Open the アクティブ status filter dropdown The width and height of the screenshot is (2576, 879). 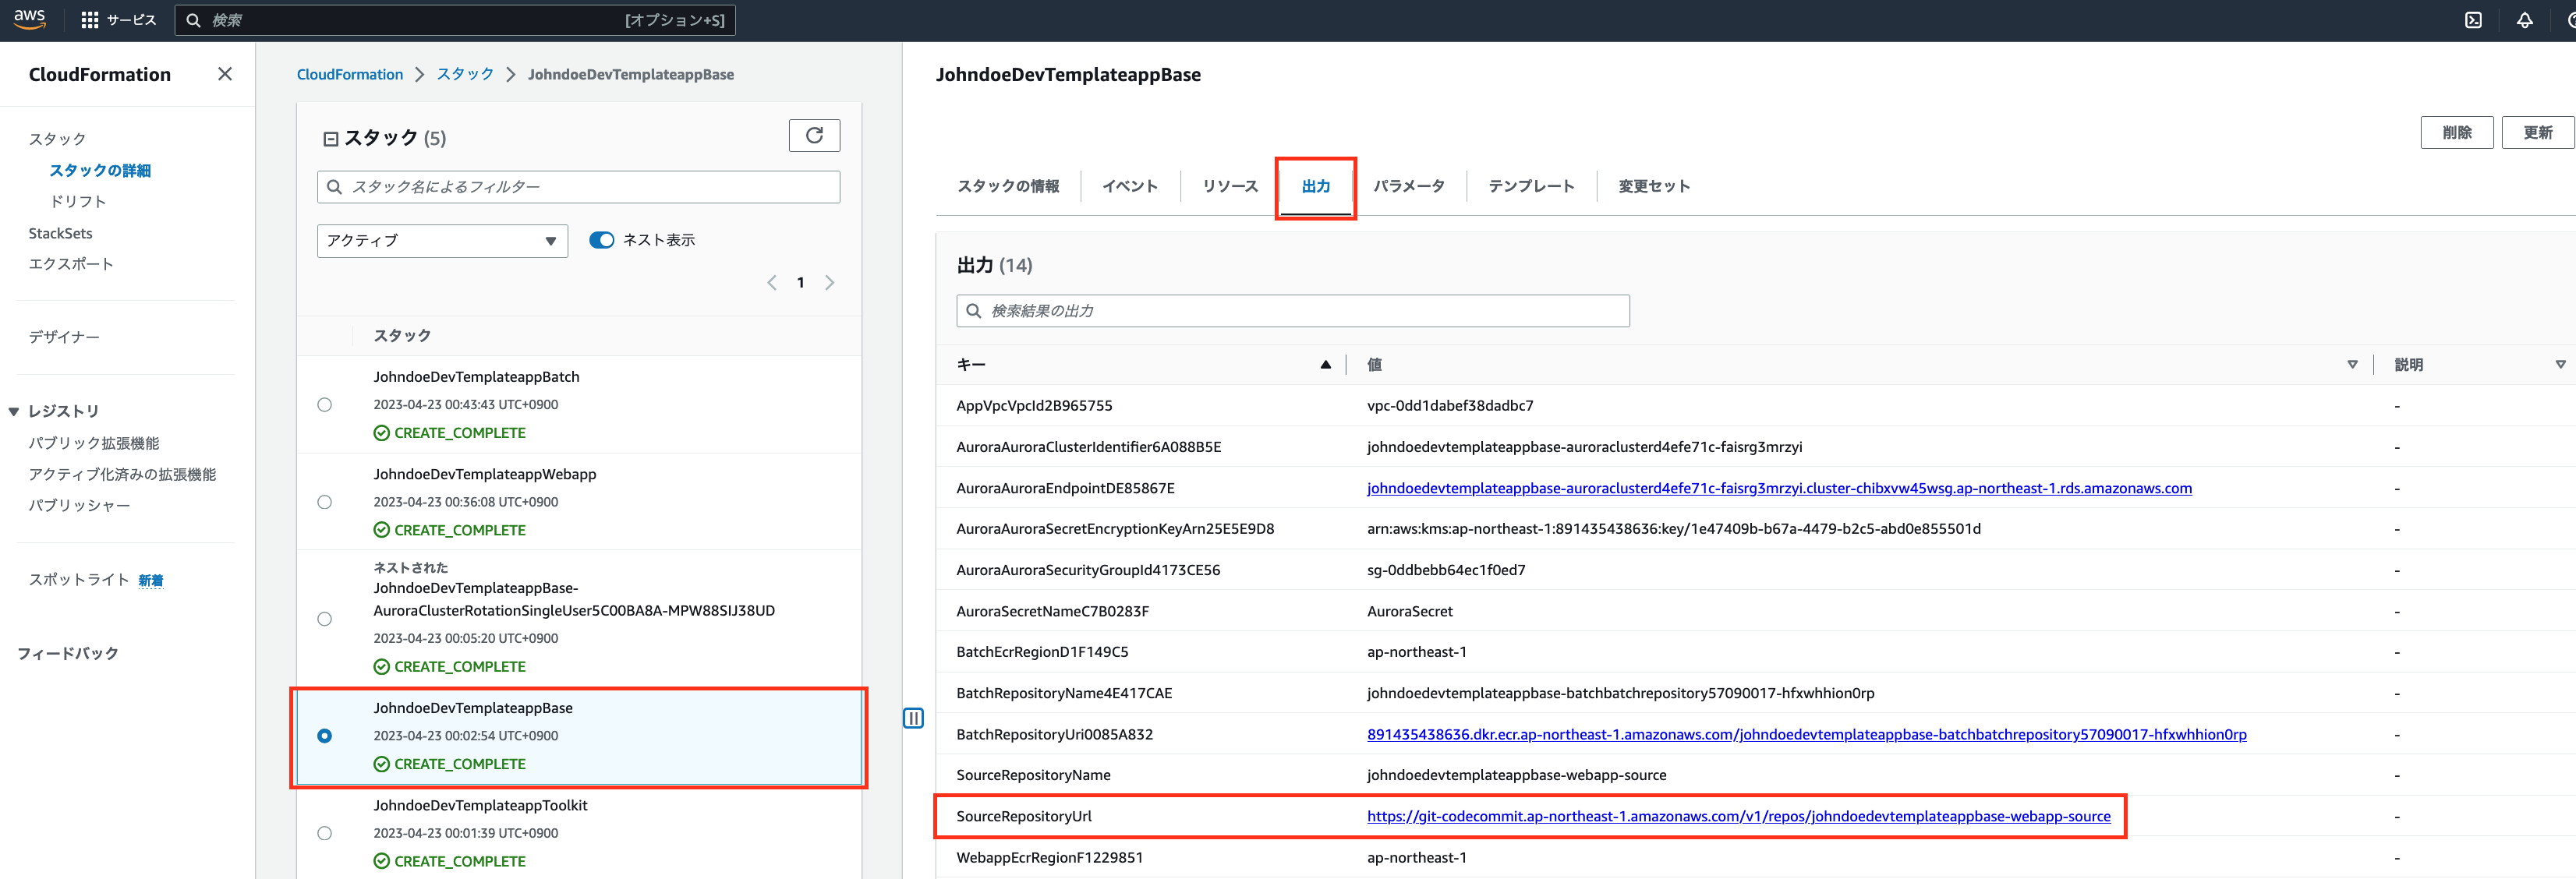(x=442, y=241)
